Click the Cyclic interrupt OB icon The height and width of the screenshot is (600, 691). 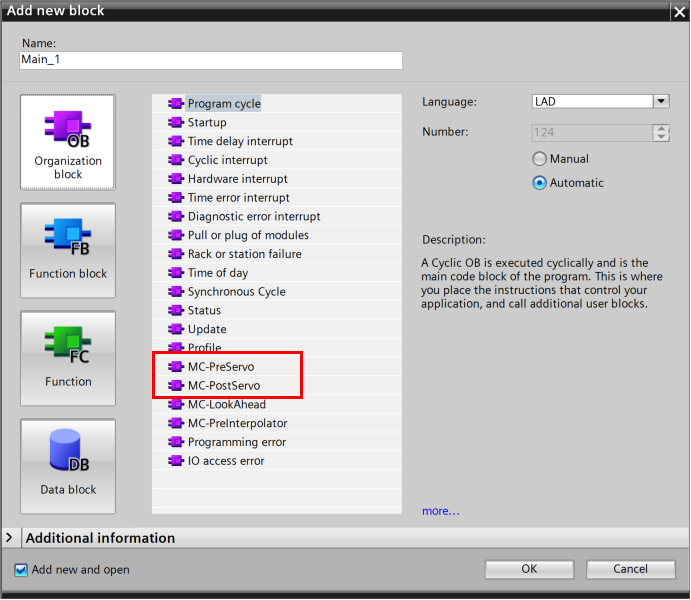[x=176, y=160]
